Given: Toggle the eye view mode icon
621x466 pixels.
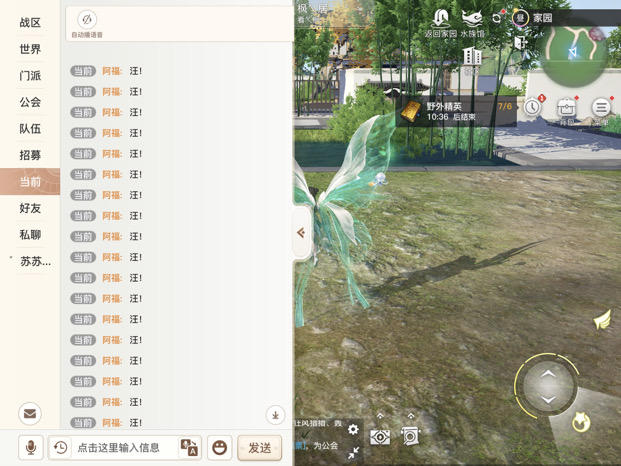Looking at the screenshot, I should [380, 437].
